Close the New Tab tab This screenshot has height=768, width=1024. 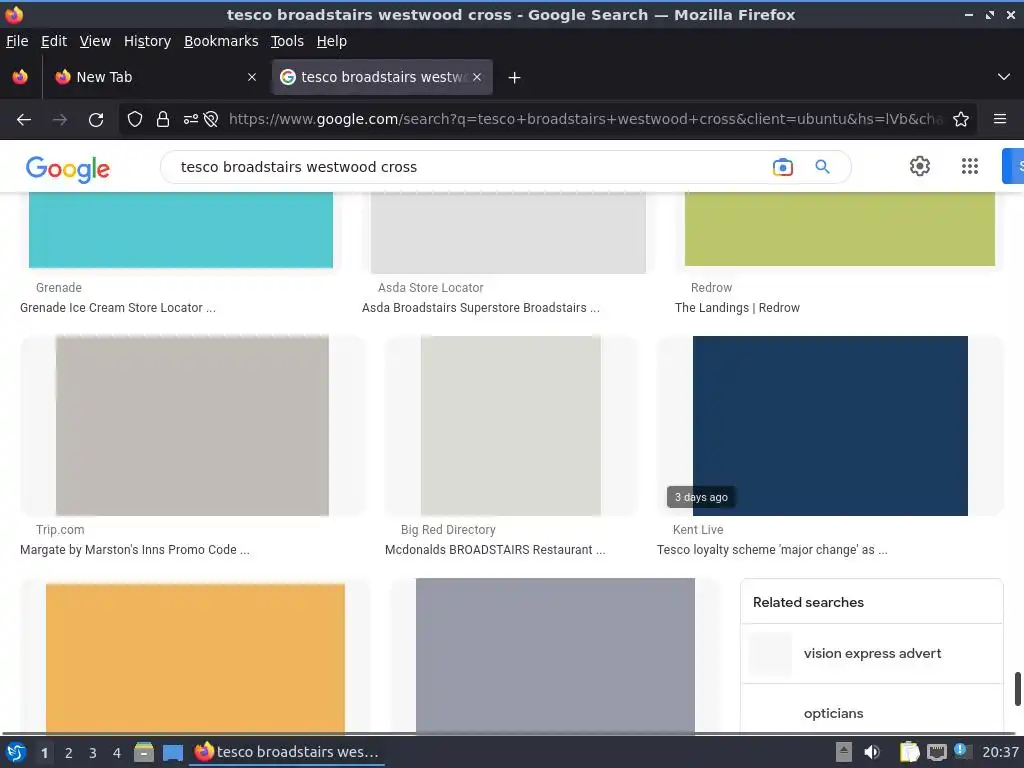coord(252,77)
